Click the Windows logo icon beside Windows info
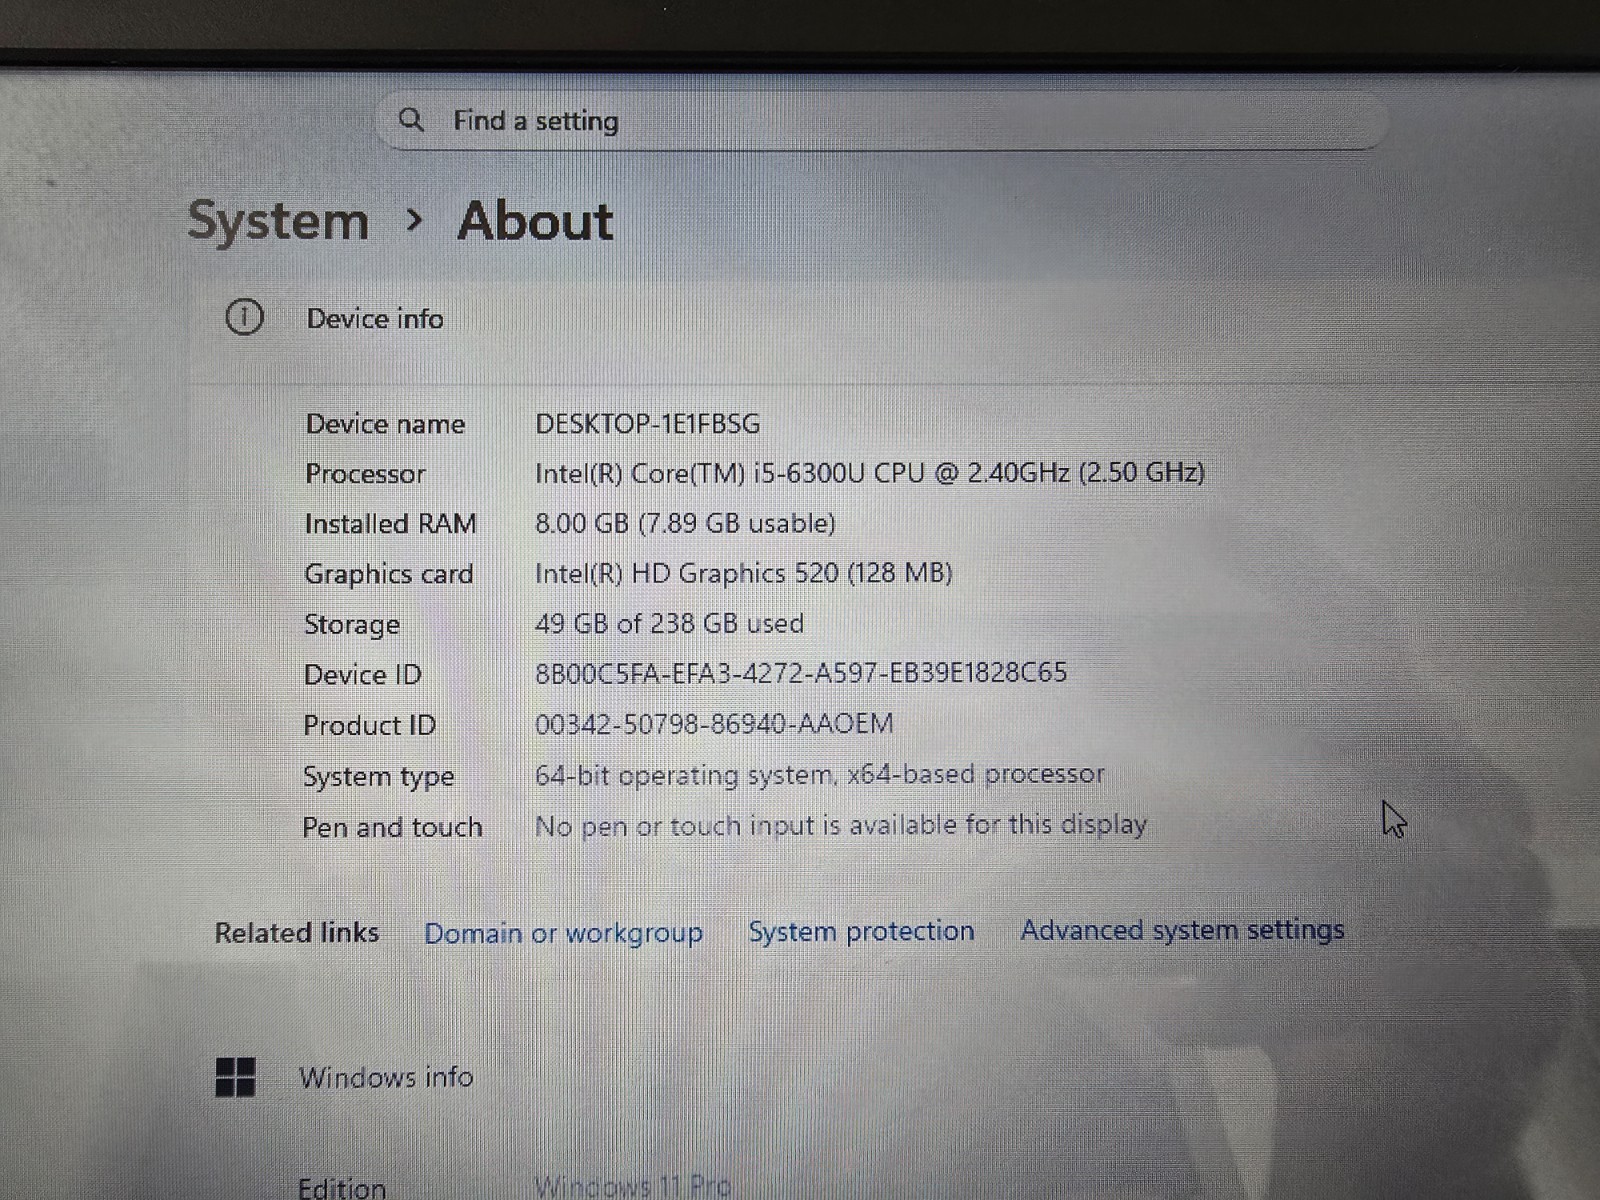 pyautogui.click(x=236, y=1077)
